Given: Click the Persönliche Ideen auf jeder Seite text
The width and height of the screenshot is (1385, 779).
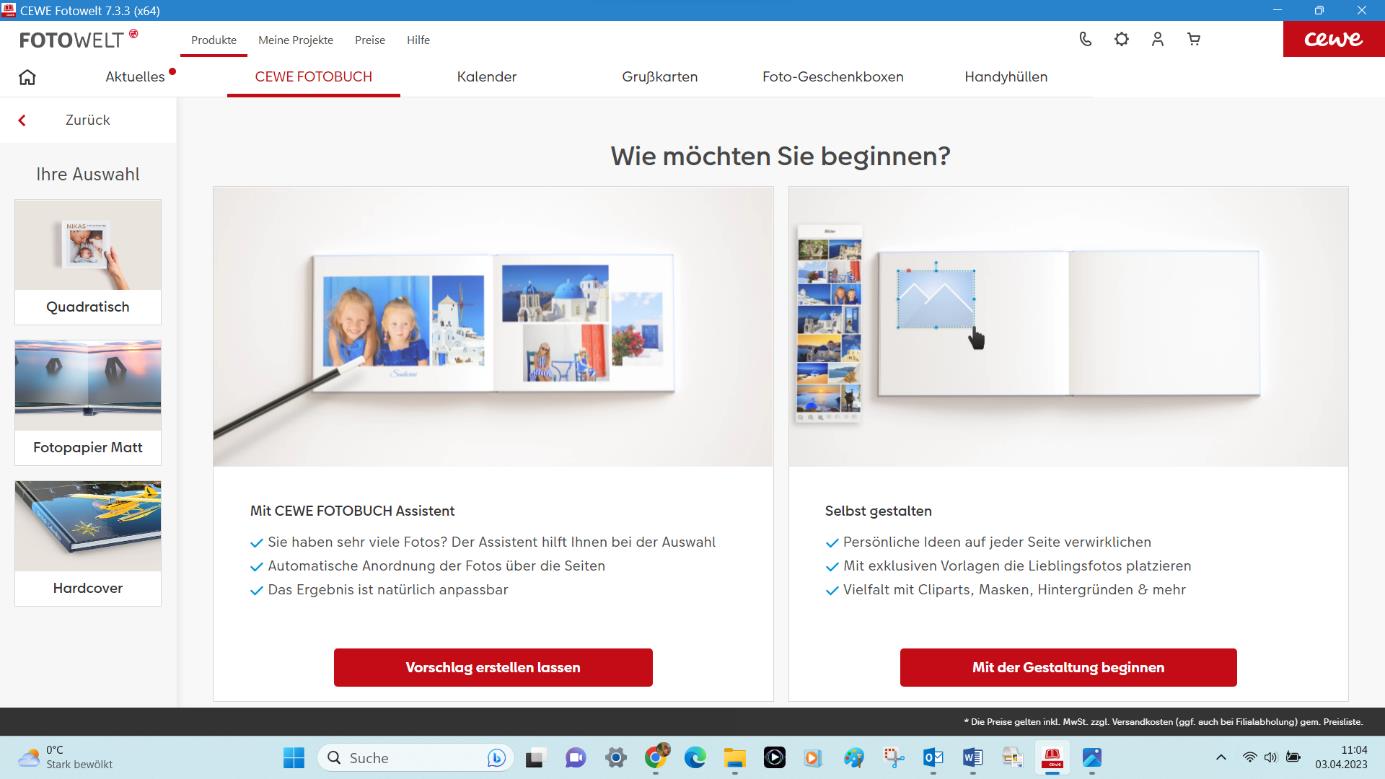Looking at the screenshot, I should click(x=997, y=542).
